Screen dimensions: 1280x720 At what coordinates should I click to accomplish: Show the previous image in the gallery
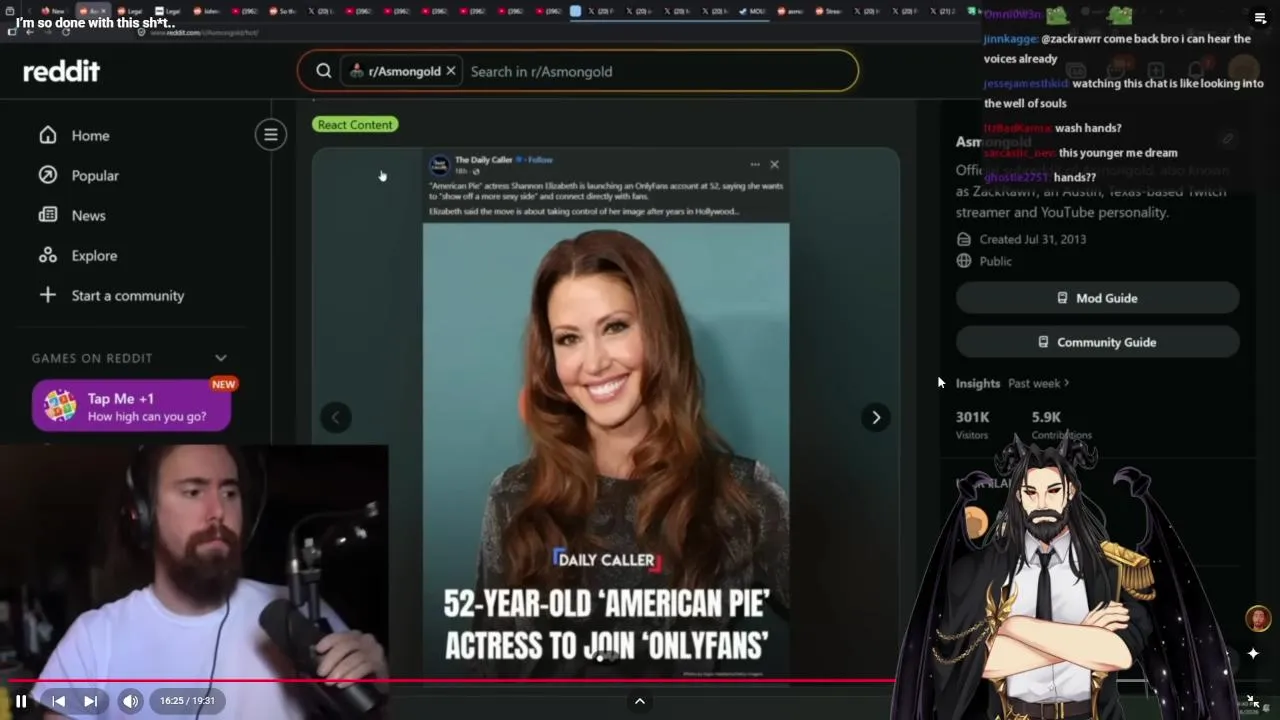point(336,418)
